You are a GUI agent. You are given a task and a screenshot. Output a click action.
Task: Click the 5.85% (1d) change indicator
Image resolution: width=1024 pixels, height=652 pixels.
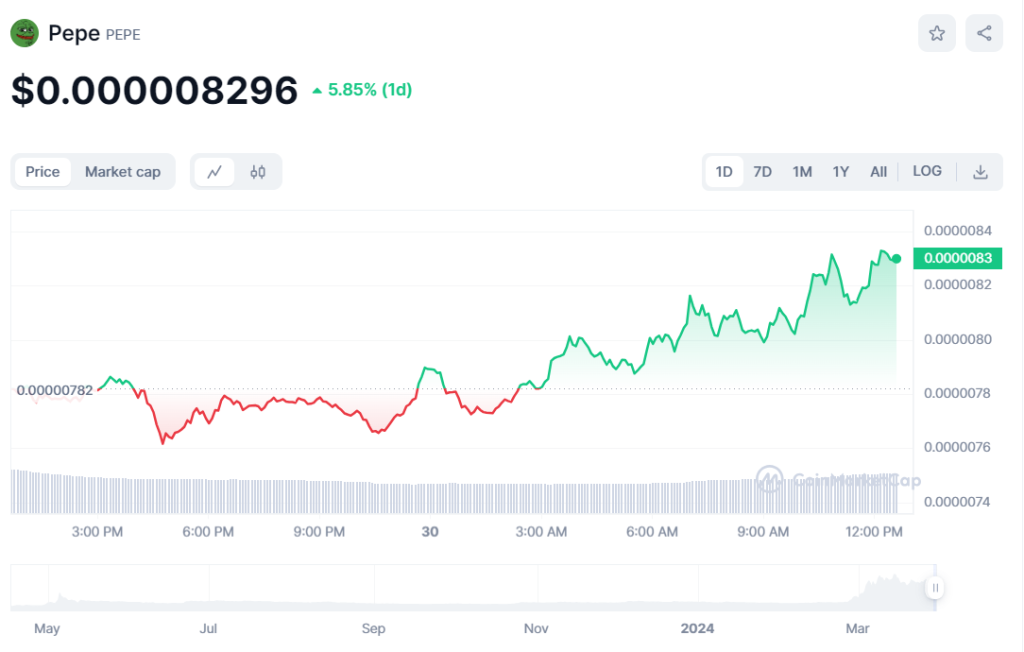coord(362,90)
